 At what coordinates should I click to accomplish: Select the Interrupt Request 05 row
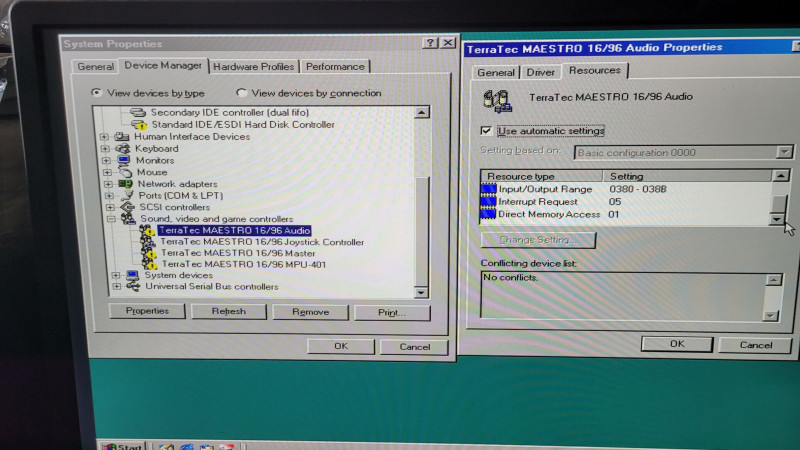625,202
